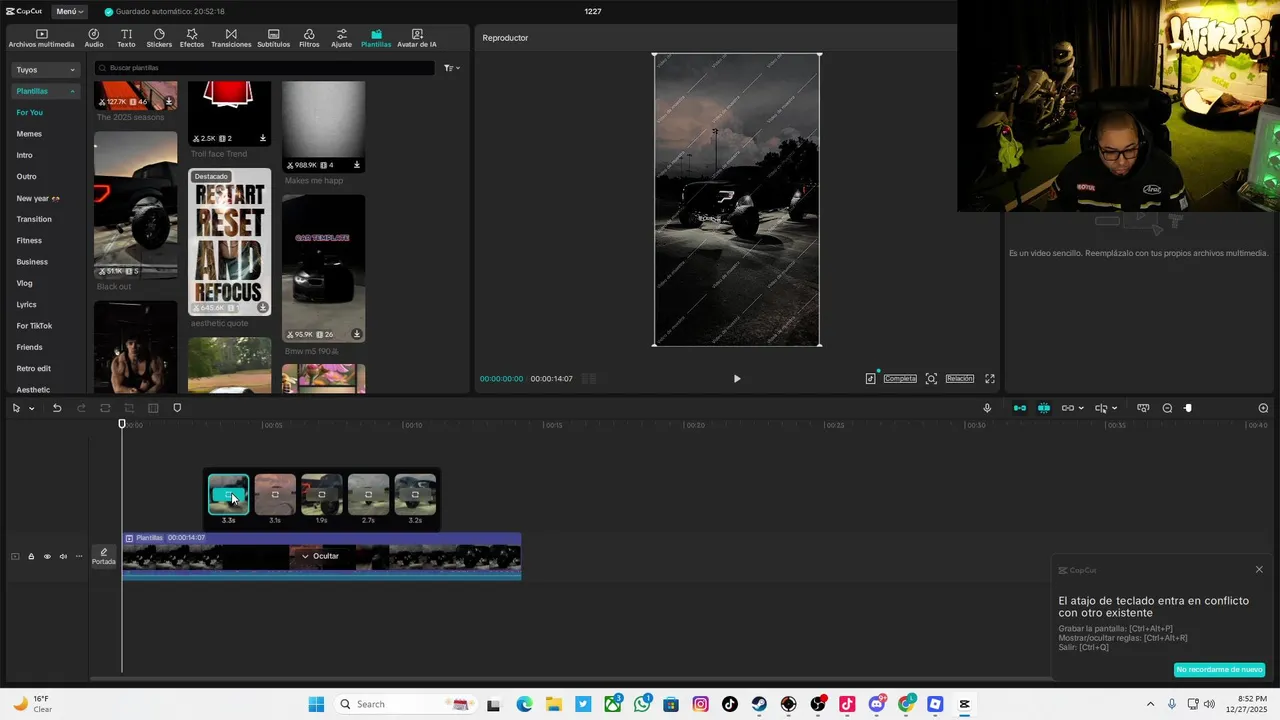Select the Vlog category
The height and width of the screenshot is (720, 1280).
(24, 283)
